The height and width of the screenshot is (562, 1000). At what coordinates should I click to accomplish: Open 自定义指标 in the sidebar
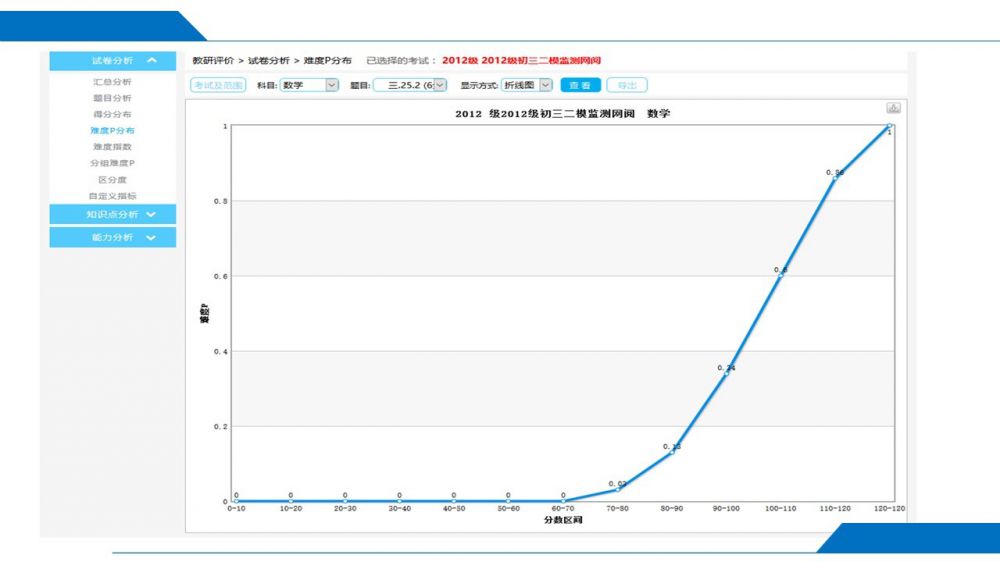[112, 196]
